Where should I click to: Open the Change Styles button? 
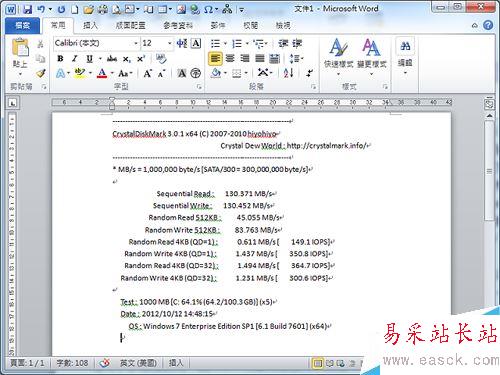coord(371,56)
